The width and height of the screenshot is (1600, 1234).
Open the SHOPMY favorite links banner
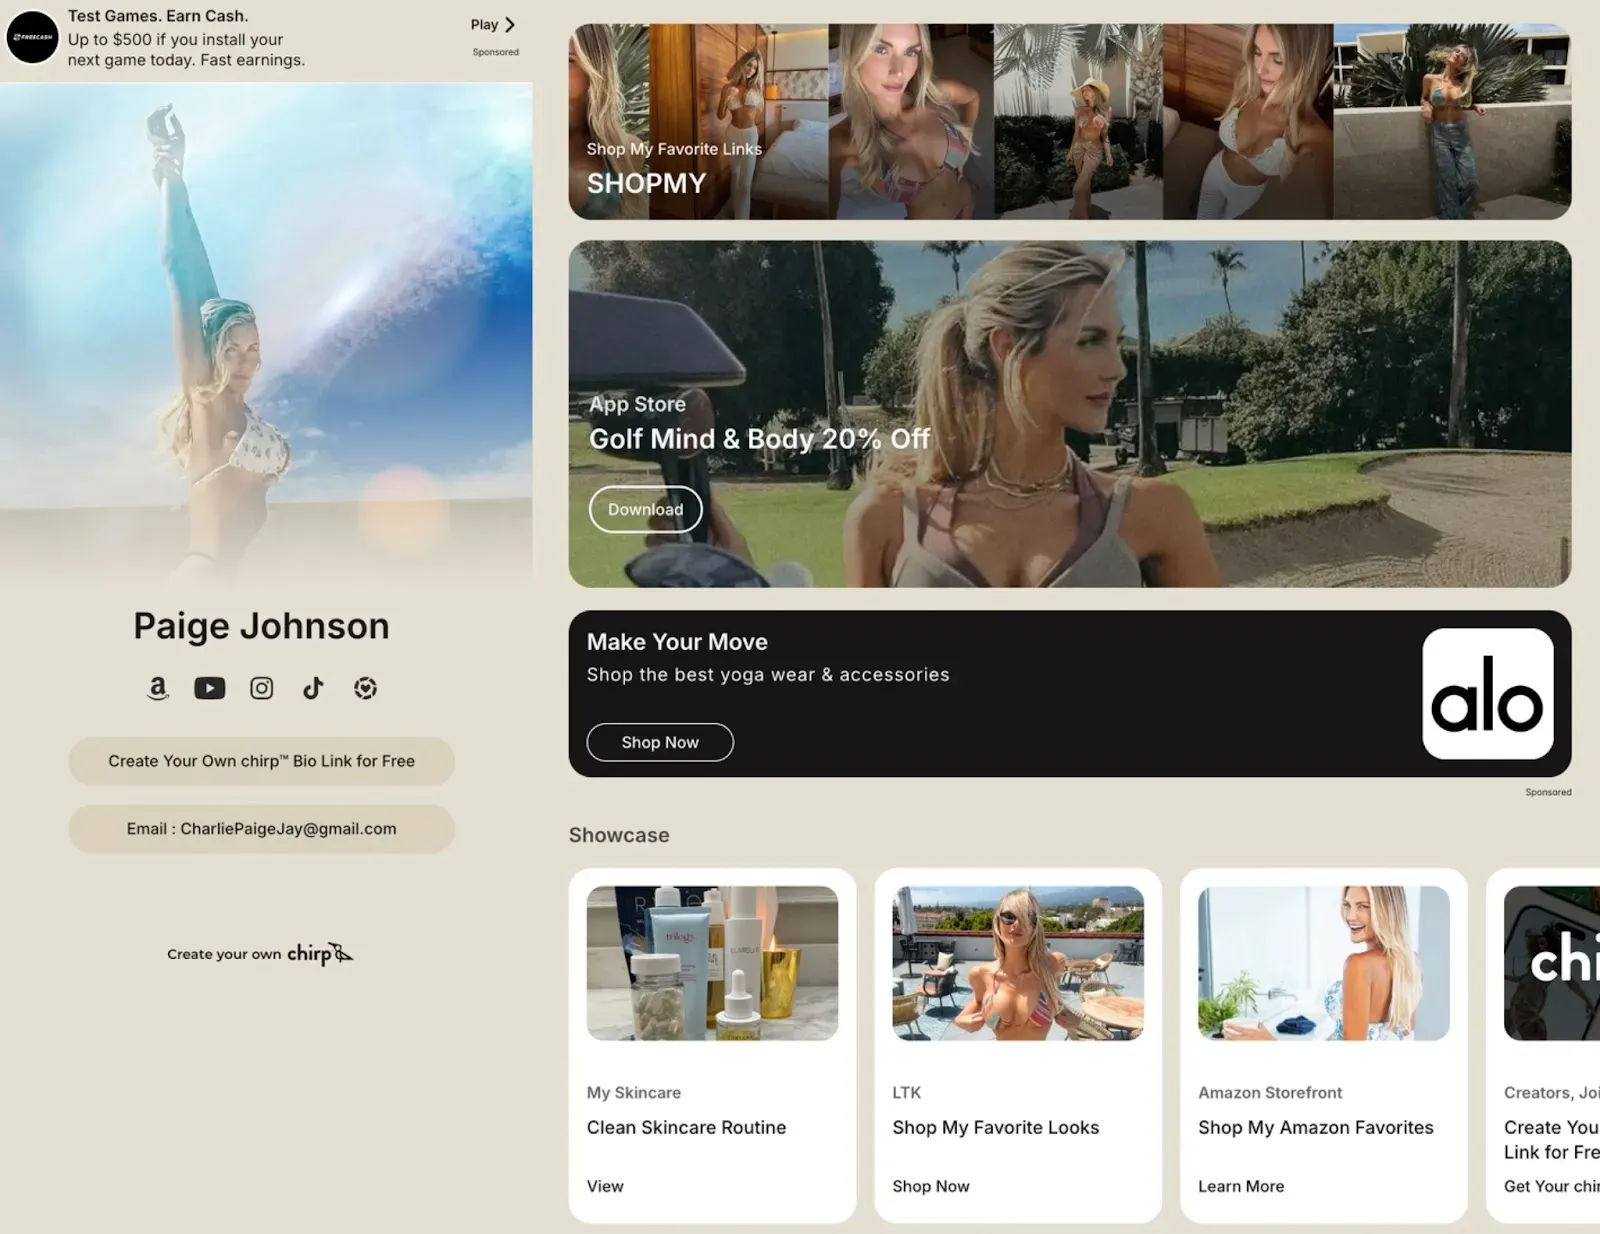click(1069, 121)
